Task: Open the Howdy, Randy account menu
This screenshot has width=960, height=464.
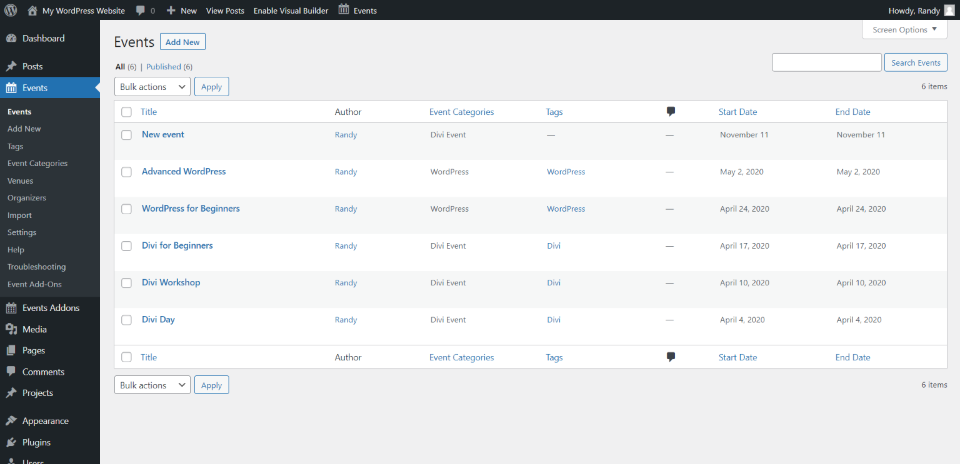Action: pyautogui.click(x=920, y=10)
